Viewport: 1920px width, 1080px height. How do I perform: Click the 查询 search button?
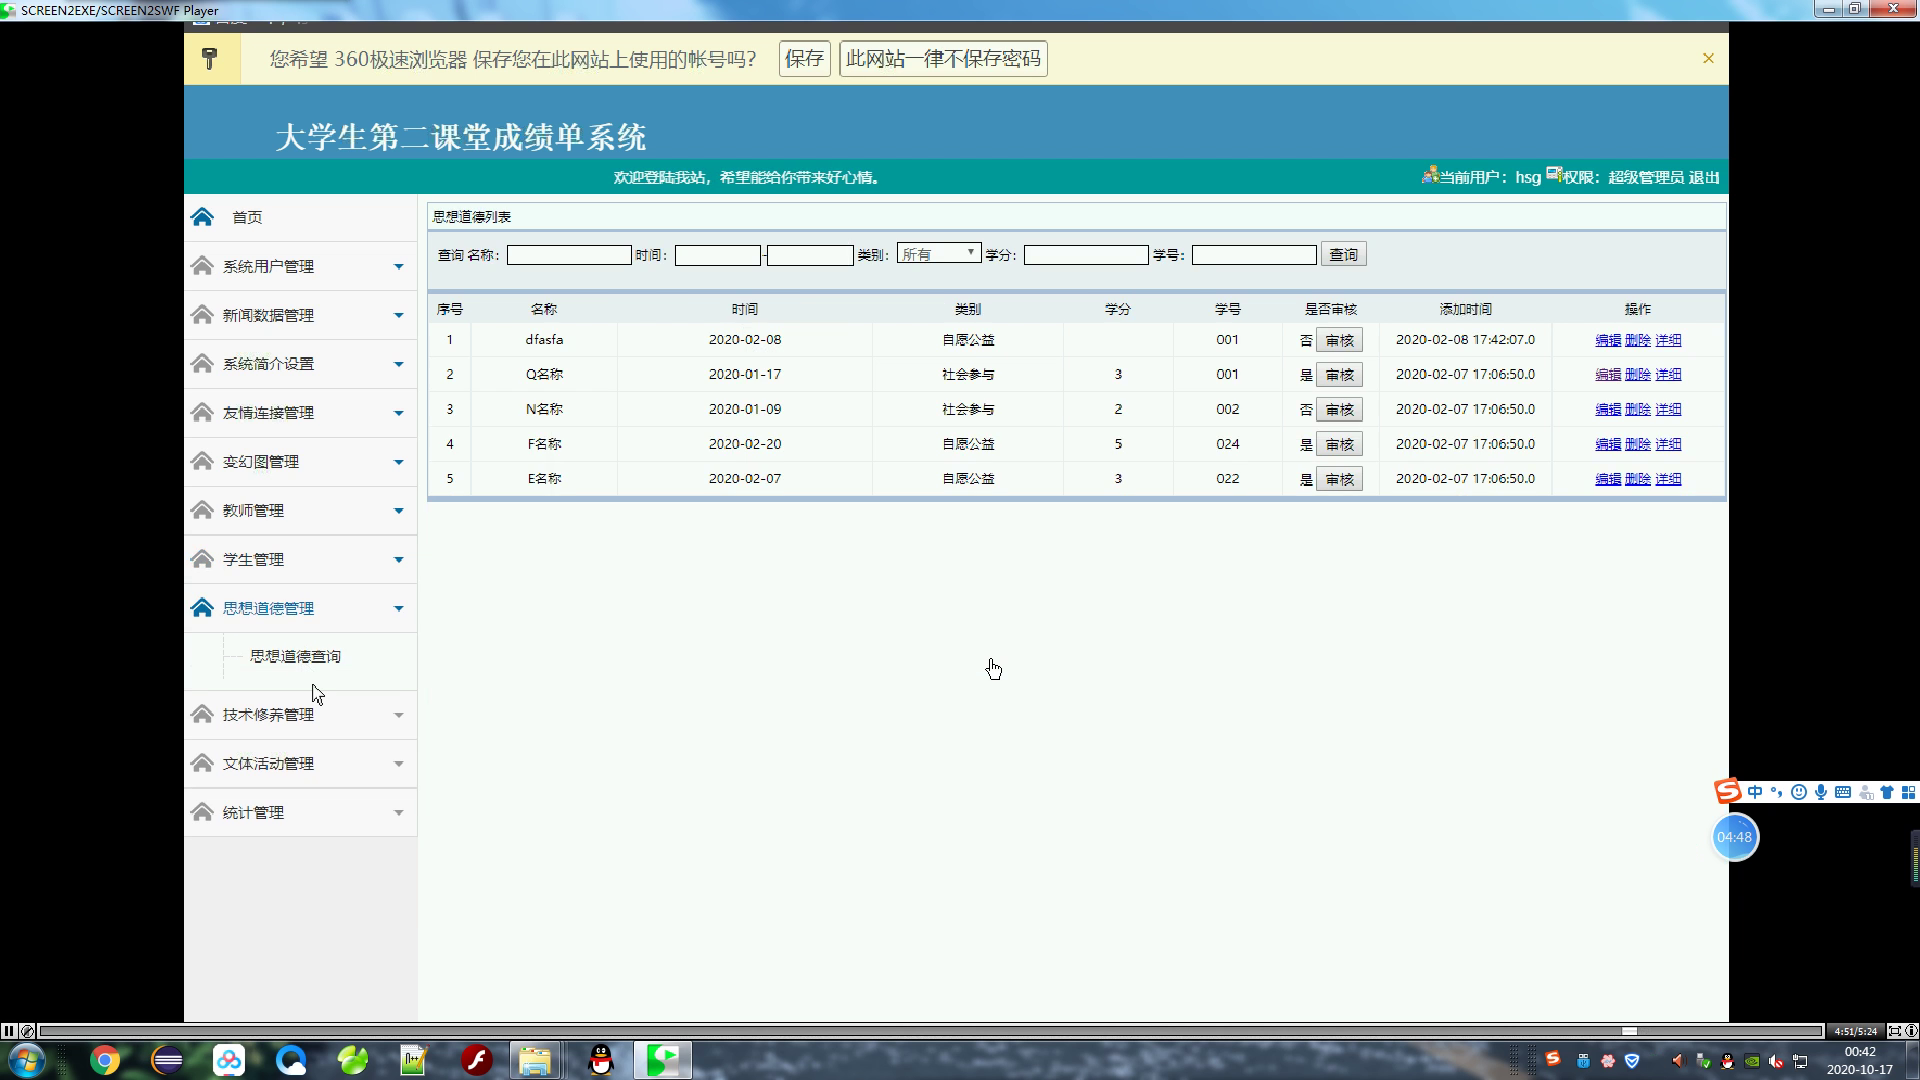point(1343,255)
